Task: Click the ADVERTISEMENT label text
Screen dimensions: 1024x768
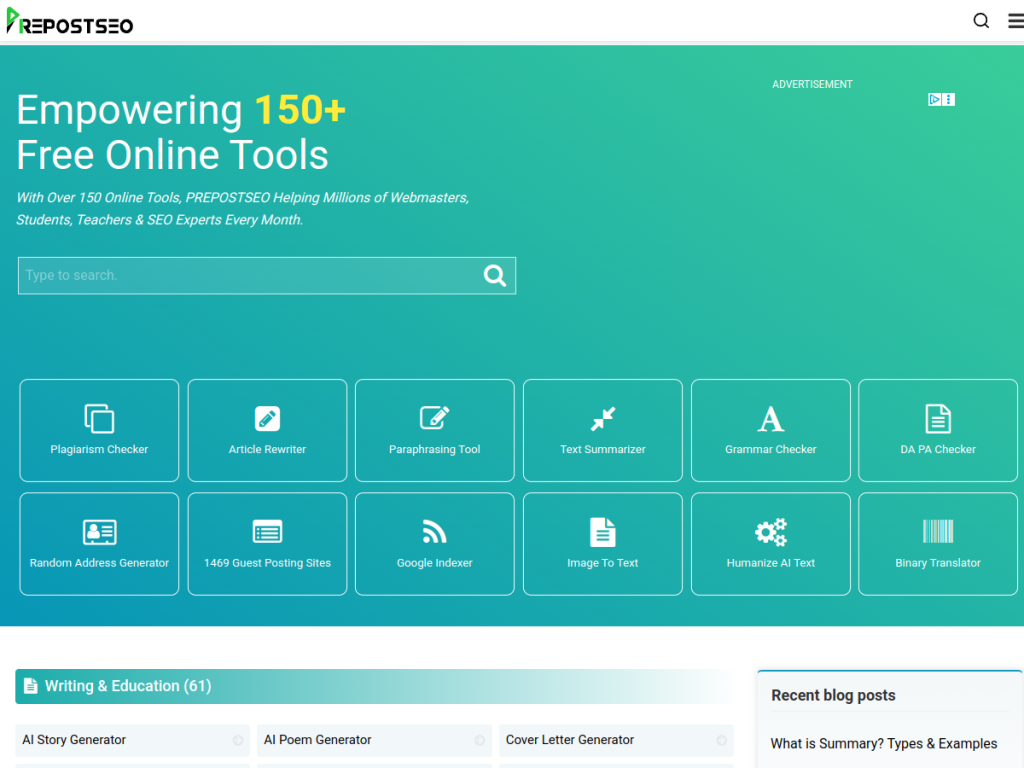Action: pyautogui.click(x=812, y=84)
